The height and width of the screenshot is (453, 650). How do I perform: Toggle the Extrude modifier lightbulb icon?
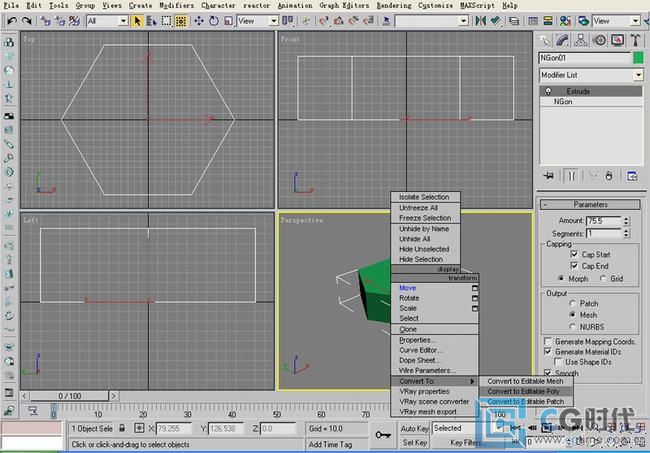click(x=548, y=91)
